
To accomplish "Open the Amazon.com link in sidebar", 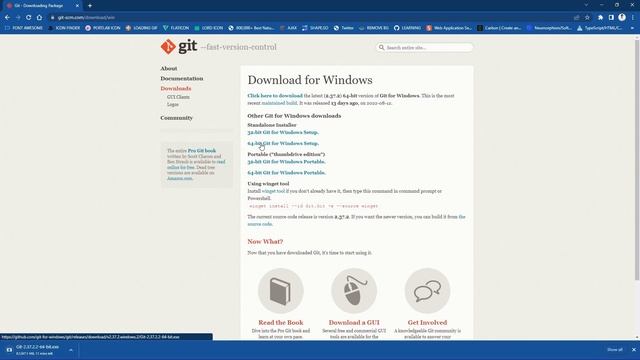I will 180,178.
